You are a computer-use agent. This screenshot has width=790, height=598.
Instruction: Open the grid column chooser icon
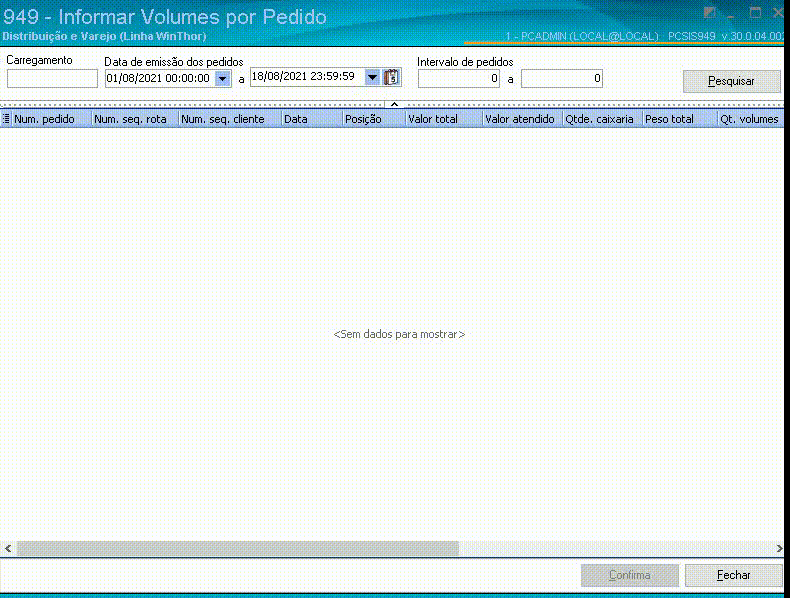point(6,119)
